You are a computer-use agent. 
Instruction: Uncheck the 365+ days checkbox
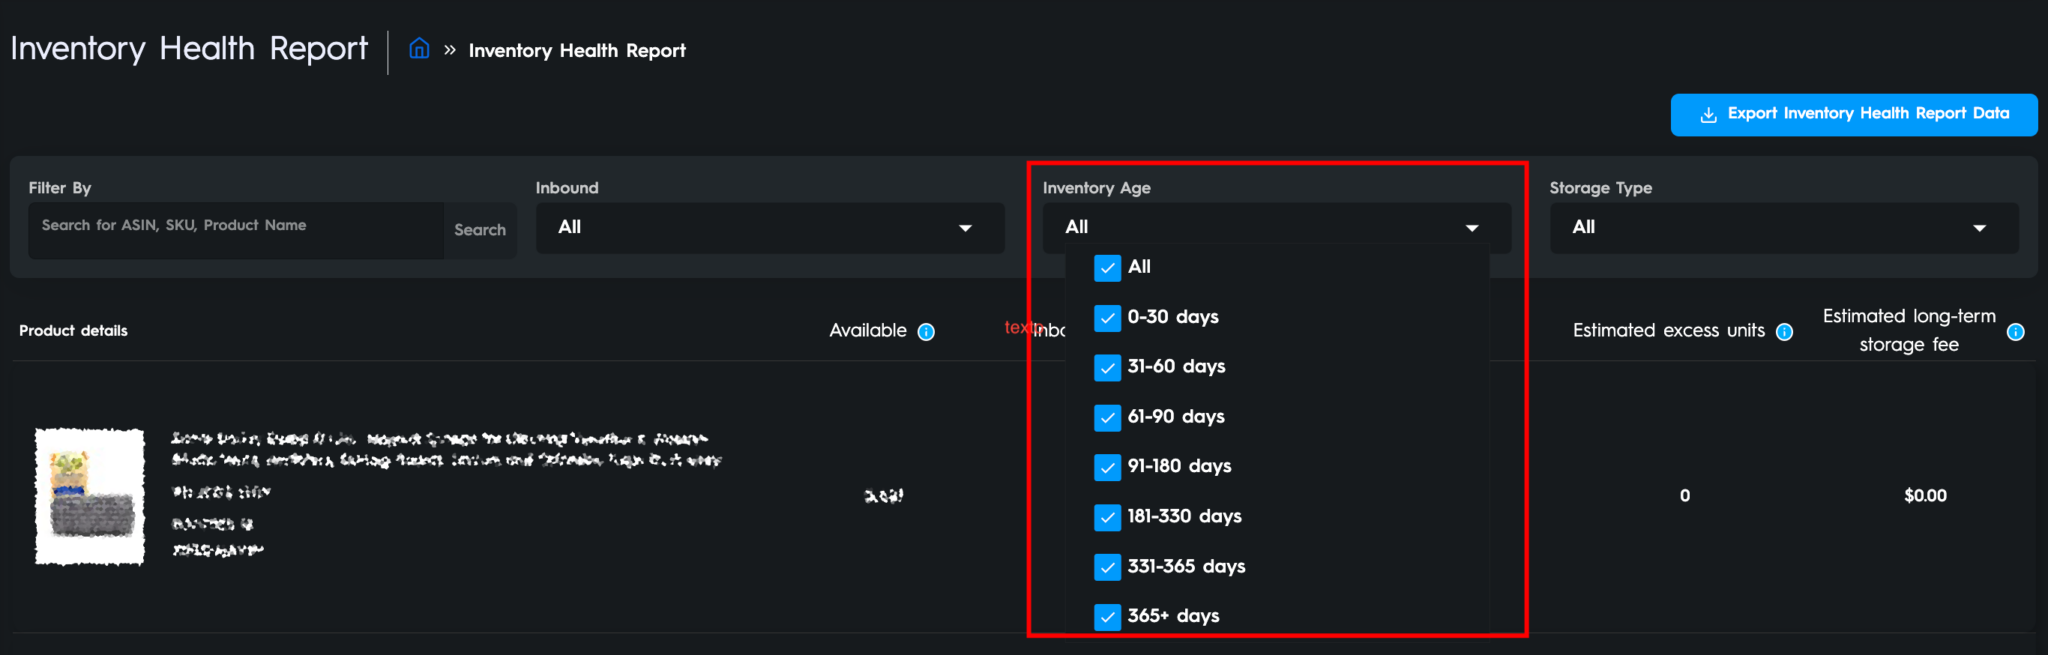1107,617
